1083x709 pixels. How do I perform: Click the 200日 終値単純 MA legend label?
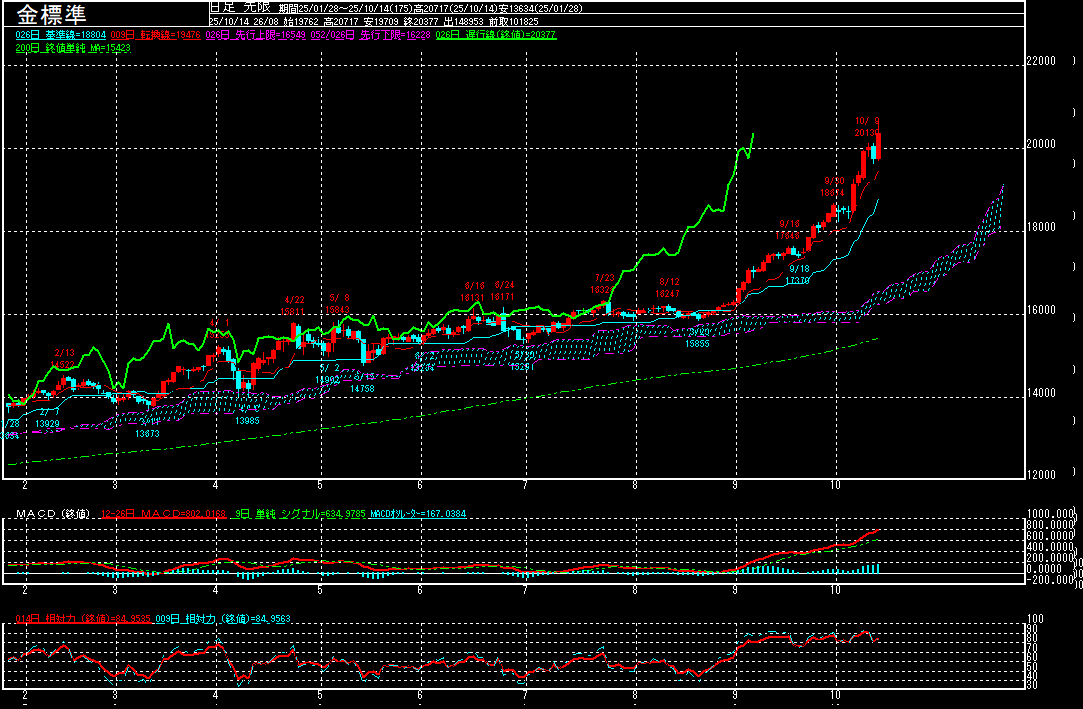(x=60, y=47)
